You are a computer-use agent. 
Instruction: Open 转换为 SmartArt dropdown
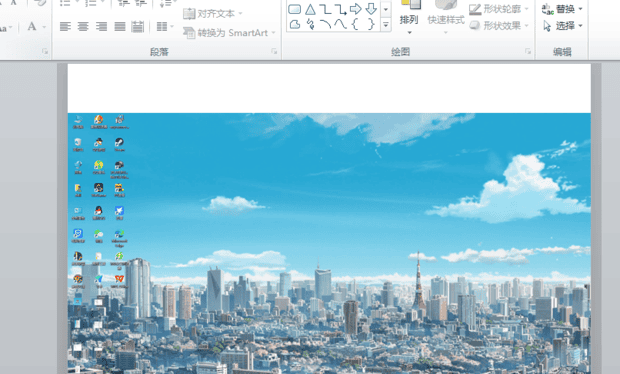tap(229, 32)
